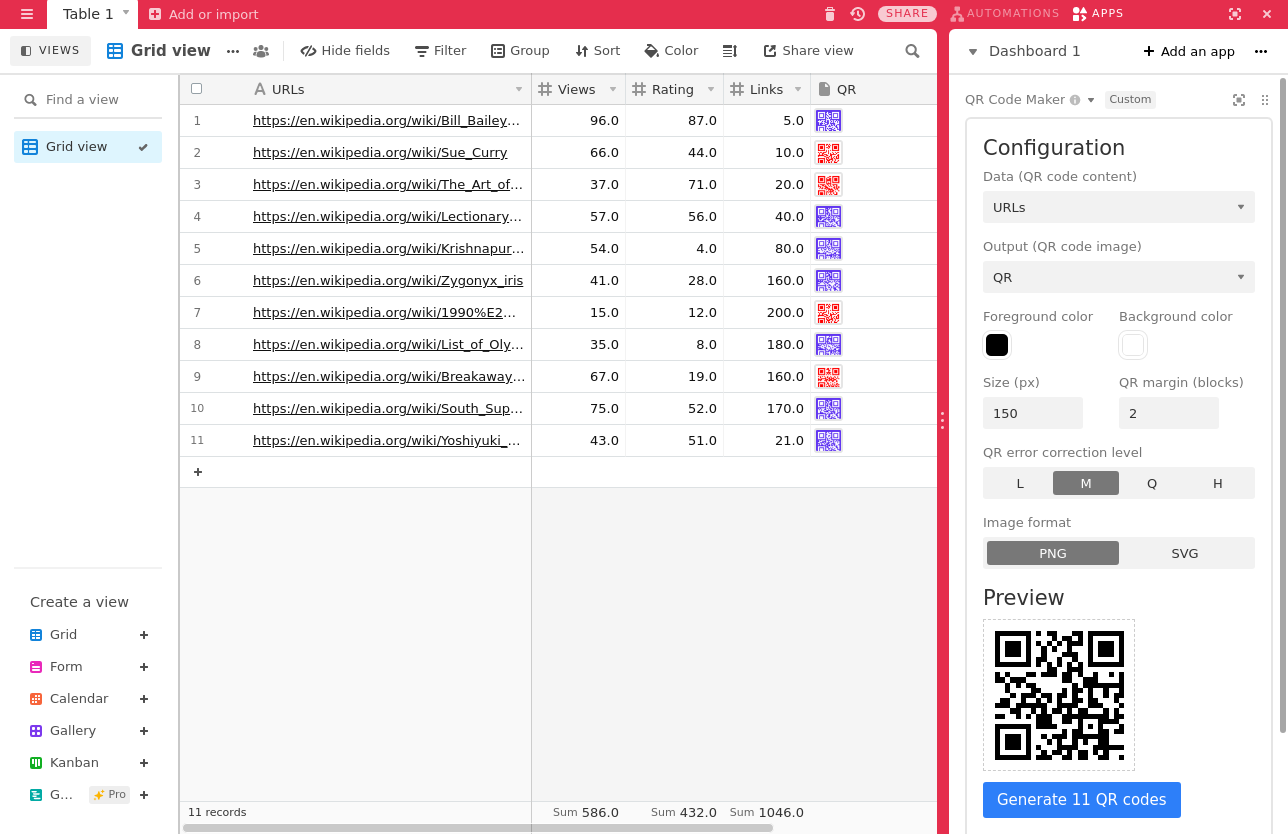
Task: Click the QR margin input field
Action: (x=1169, y=413)
